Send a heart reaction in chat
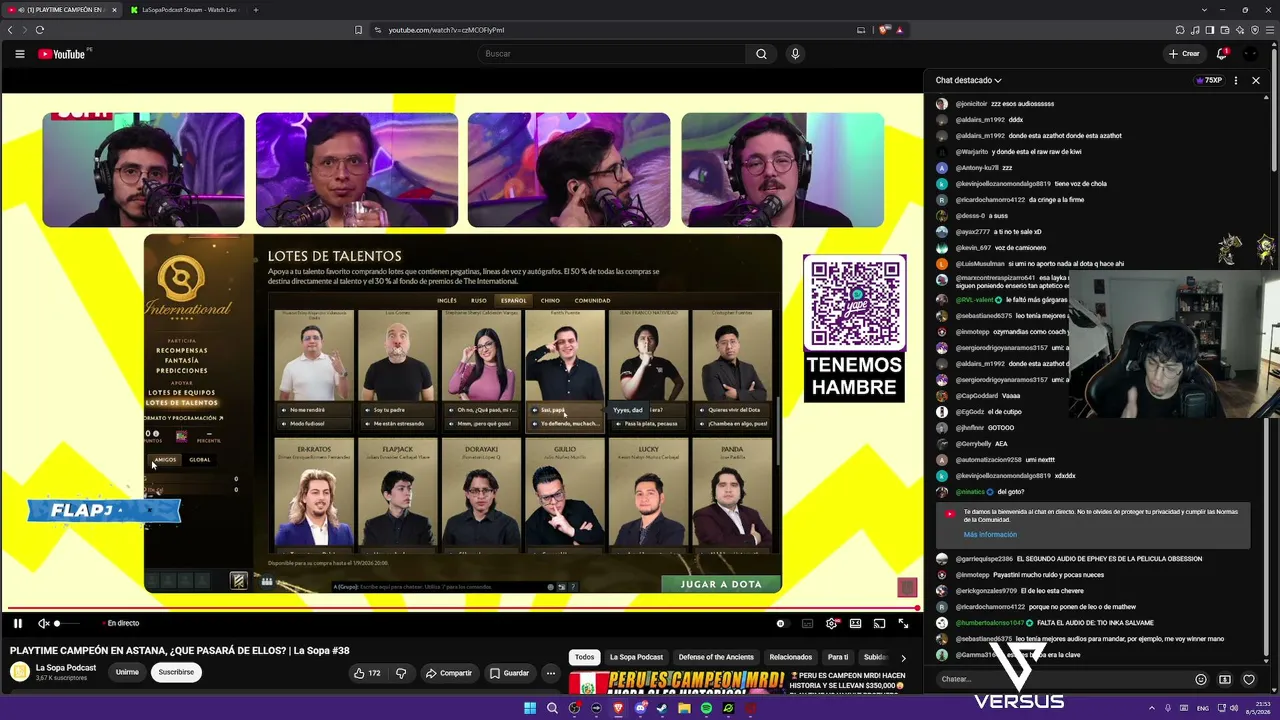Viewport: 1280px width, 720px height. coord(1249,680)
